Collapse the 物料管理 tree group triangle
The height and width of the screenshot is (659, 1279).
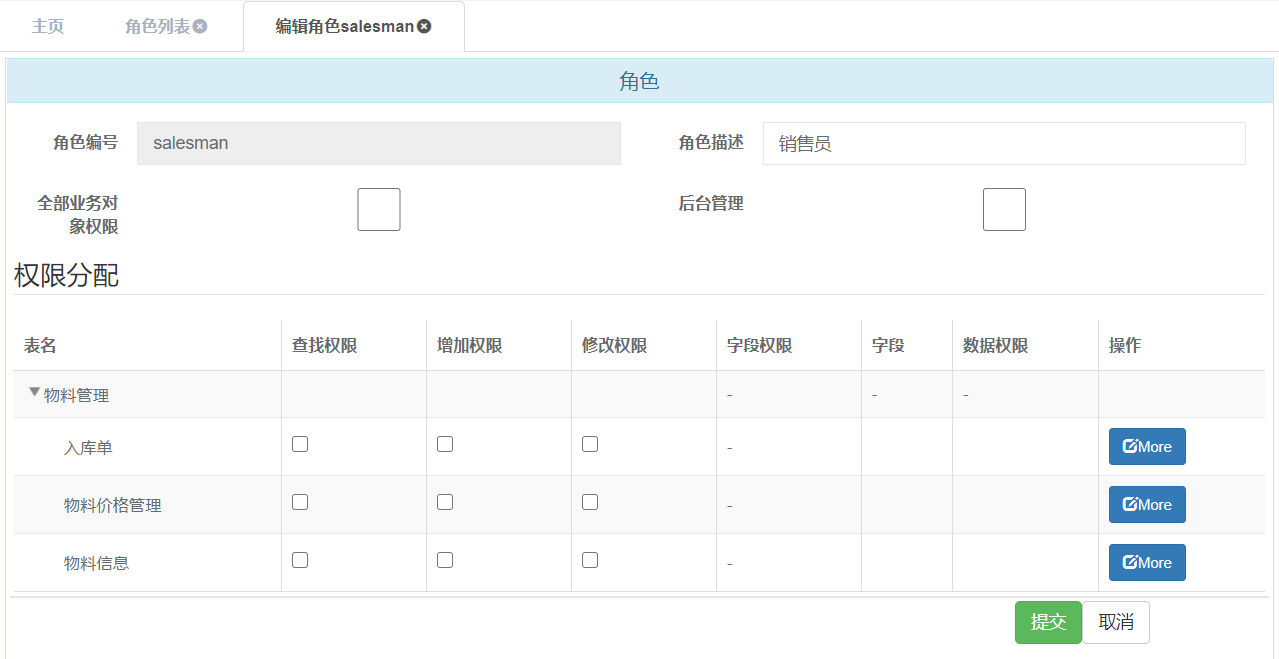point(34,393)
